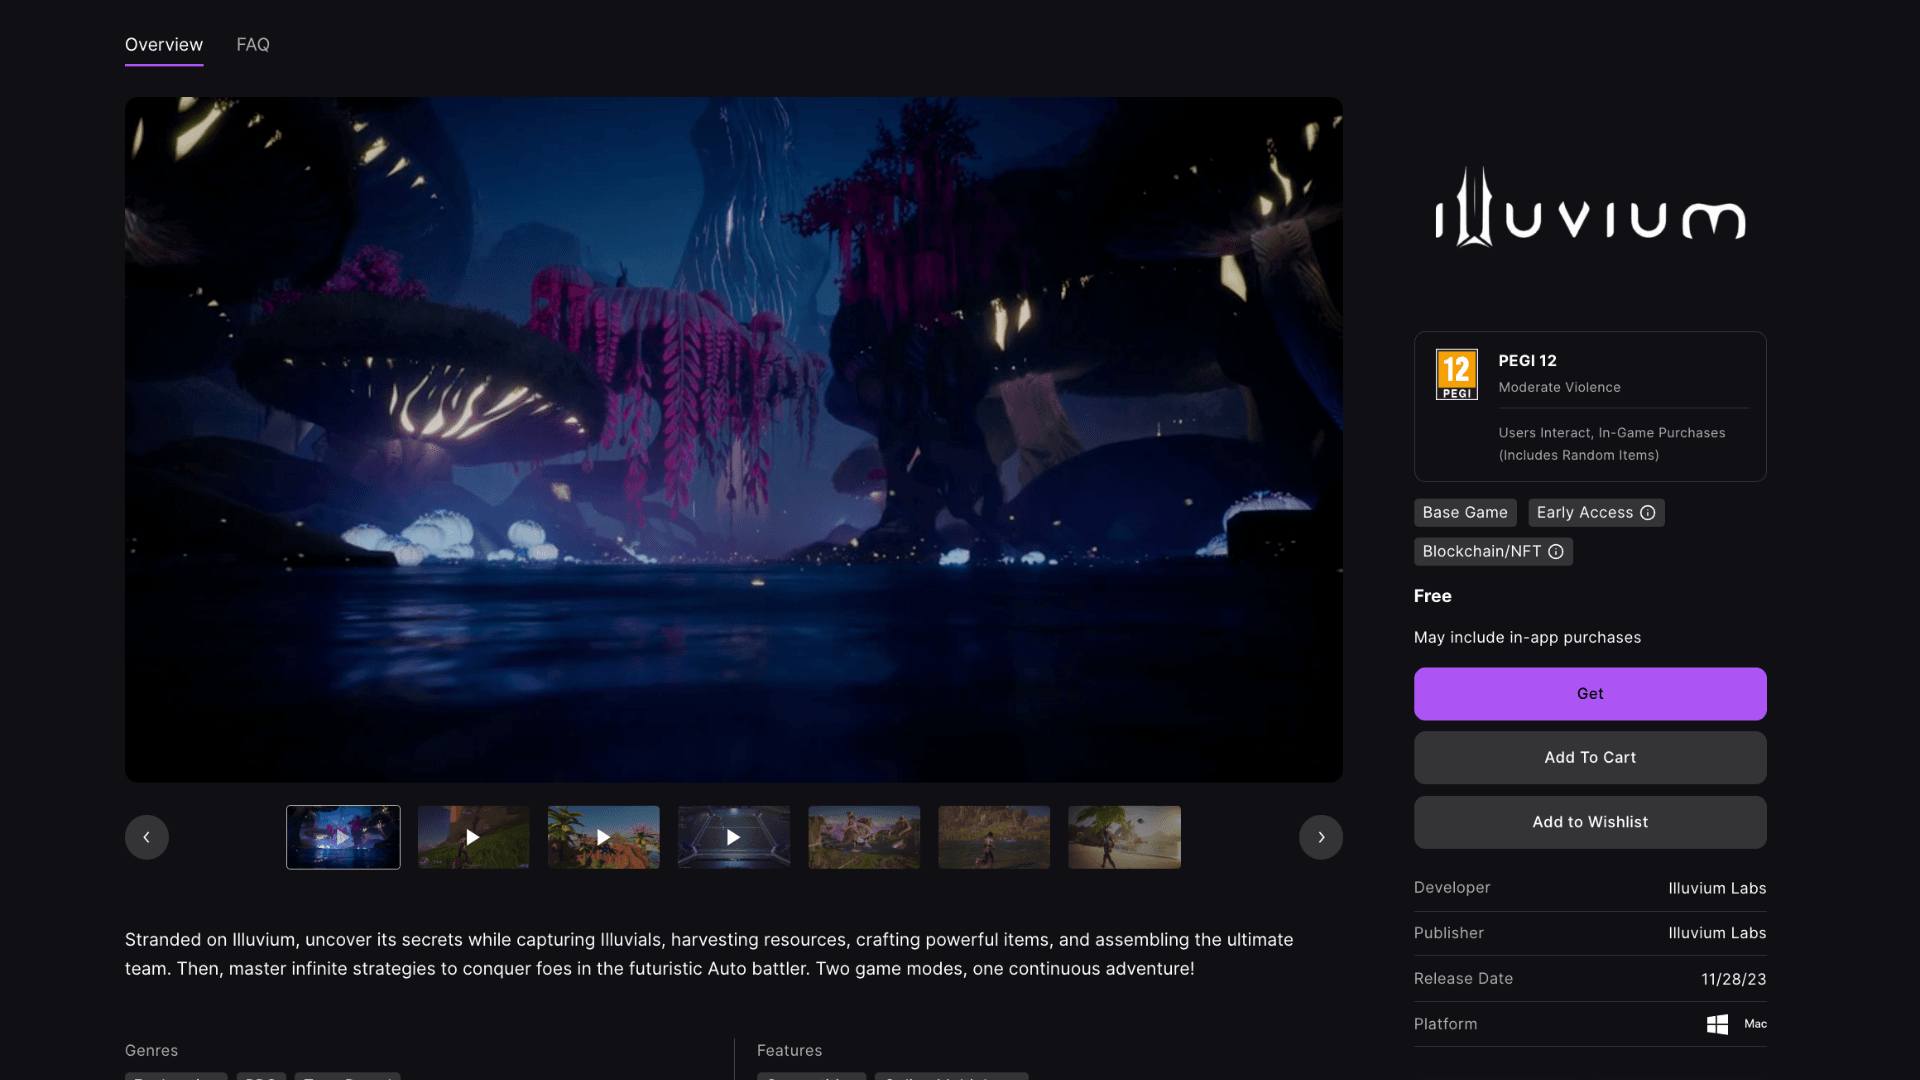Play the fourth video thumbnail
1920x1080 pixels.
pyautogui.click(x=733, y=837)
